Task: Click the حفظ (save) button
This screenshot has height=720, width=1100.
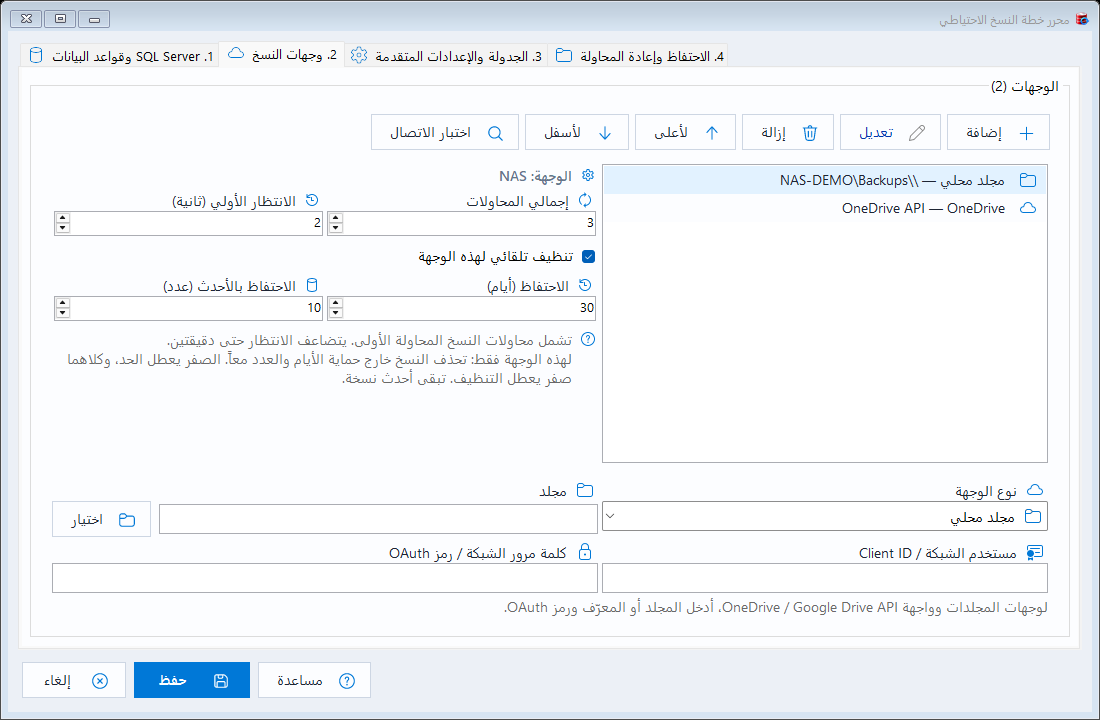Action: [192, 681]
